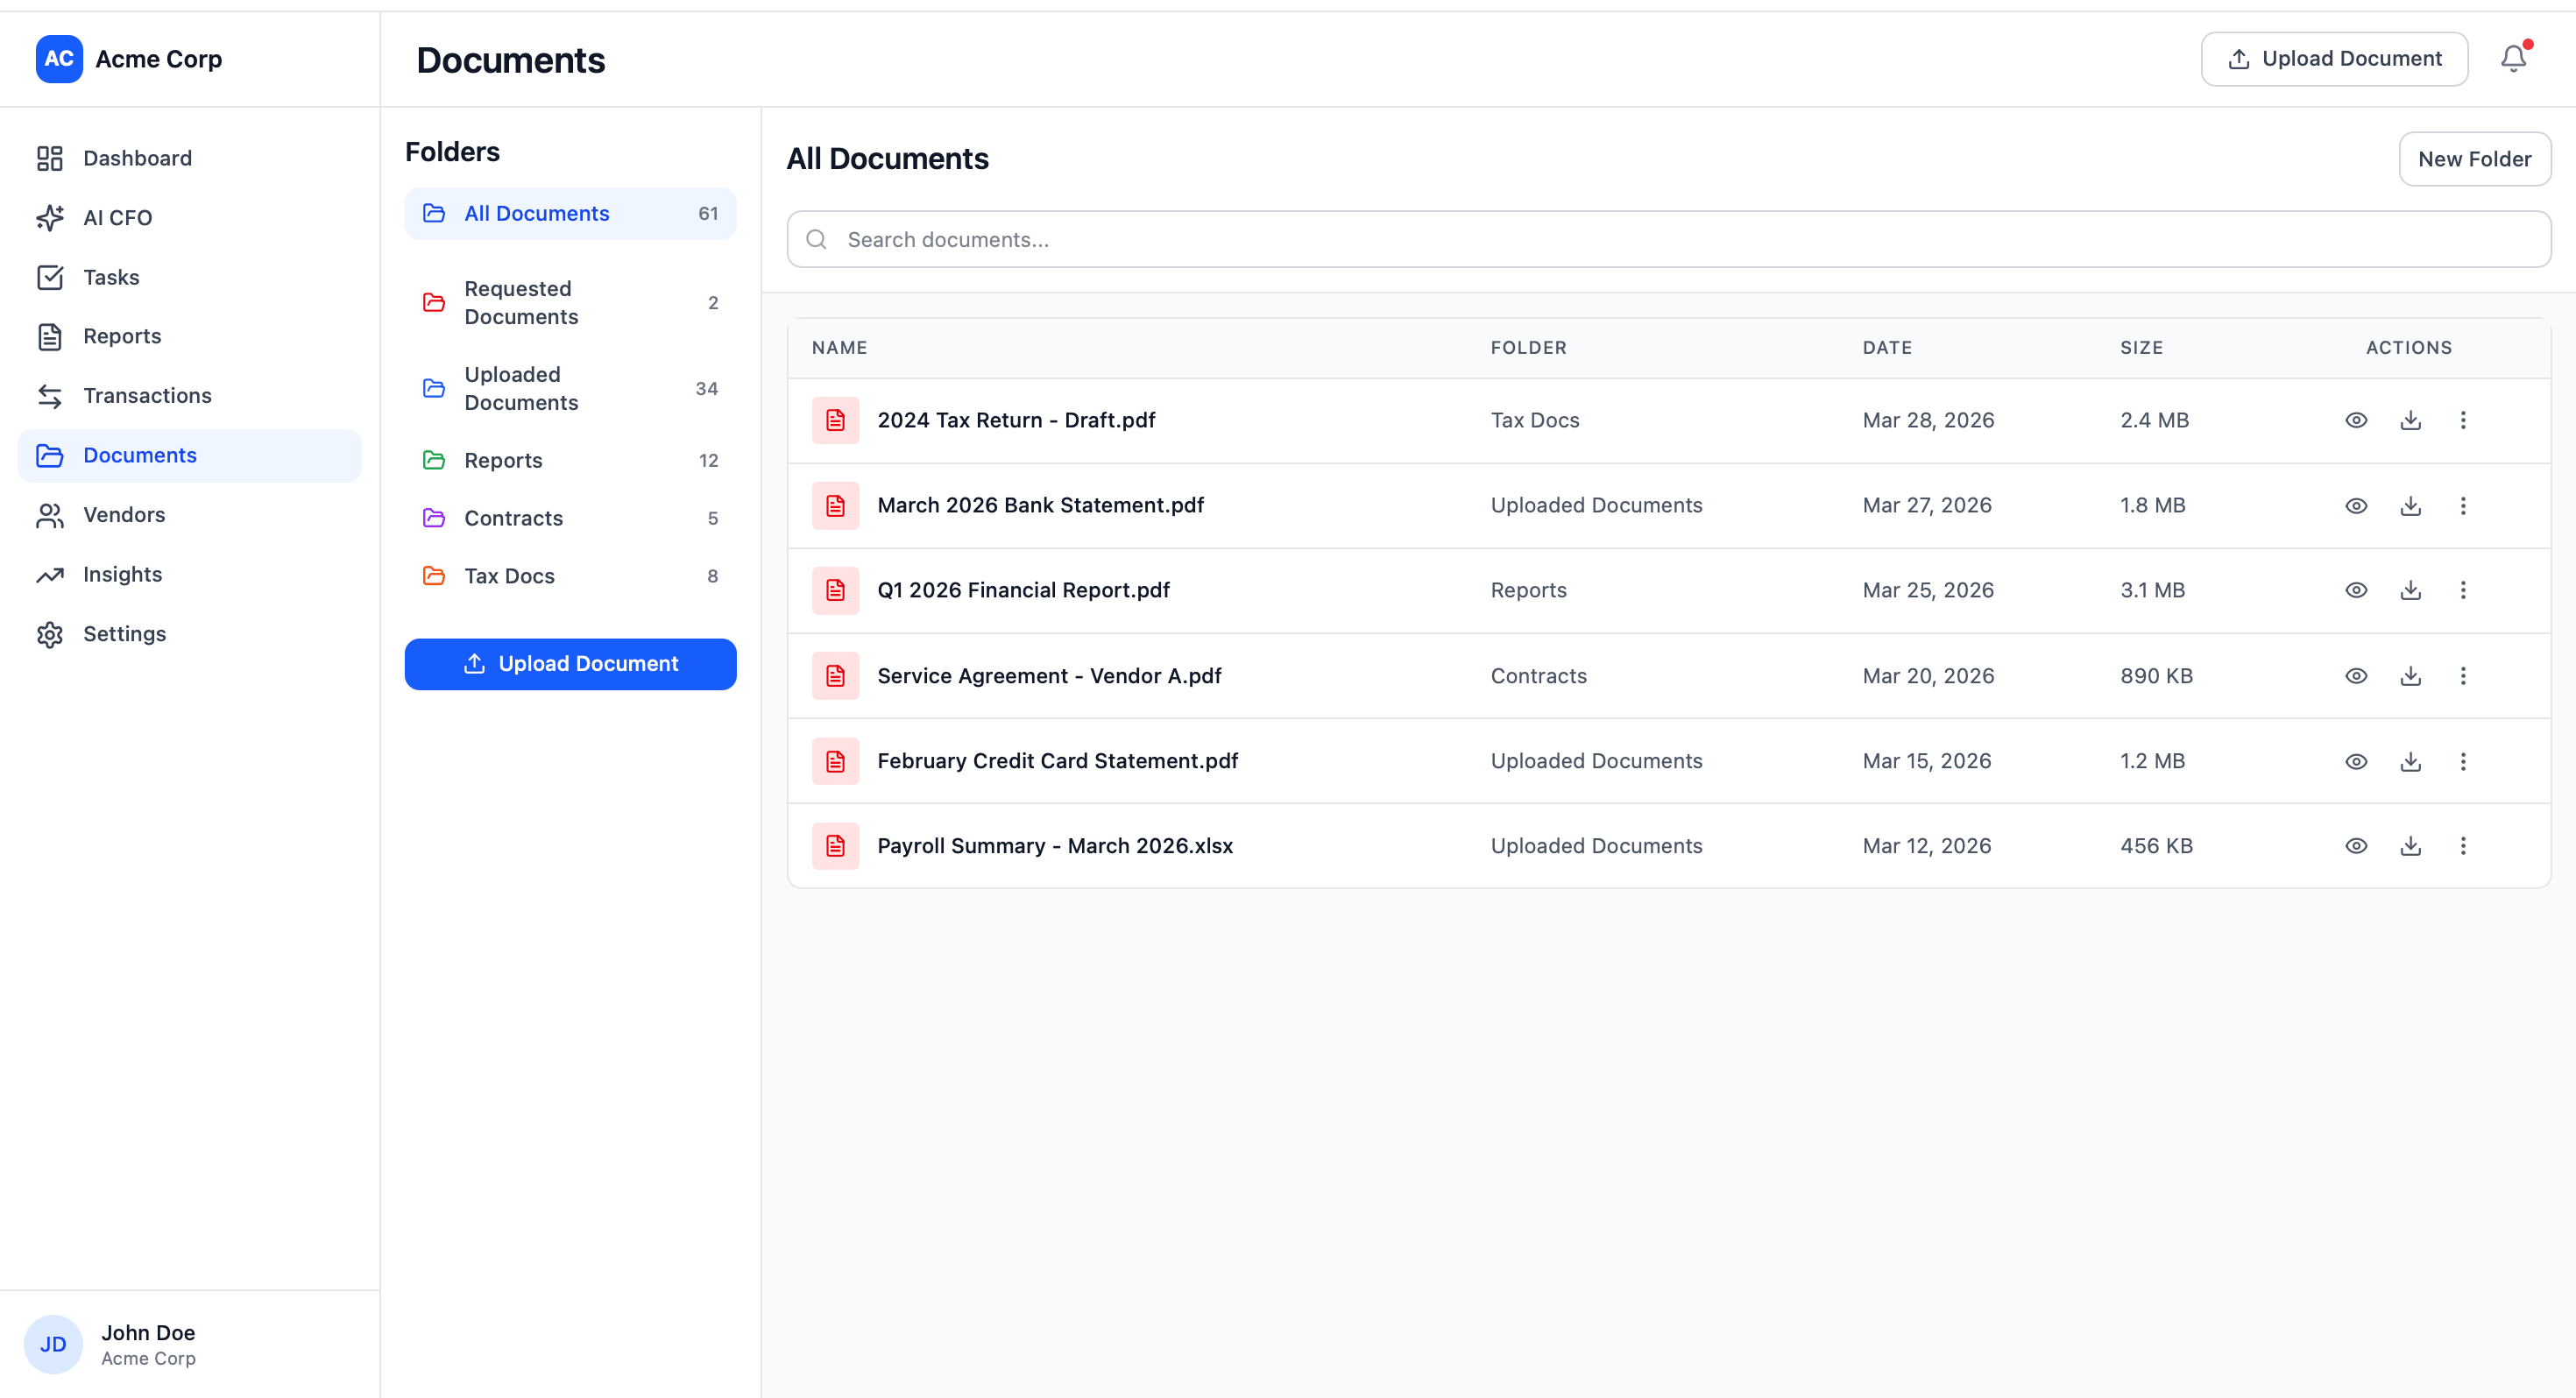Click folder cell 'Tax Docs' in first row
The width and height of the screenshot is (2576, 1398).
[1535, 420]
